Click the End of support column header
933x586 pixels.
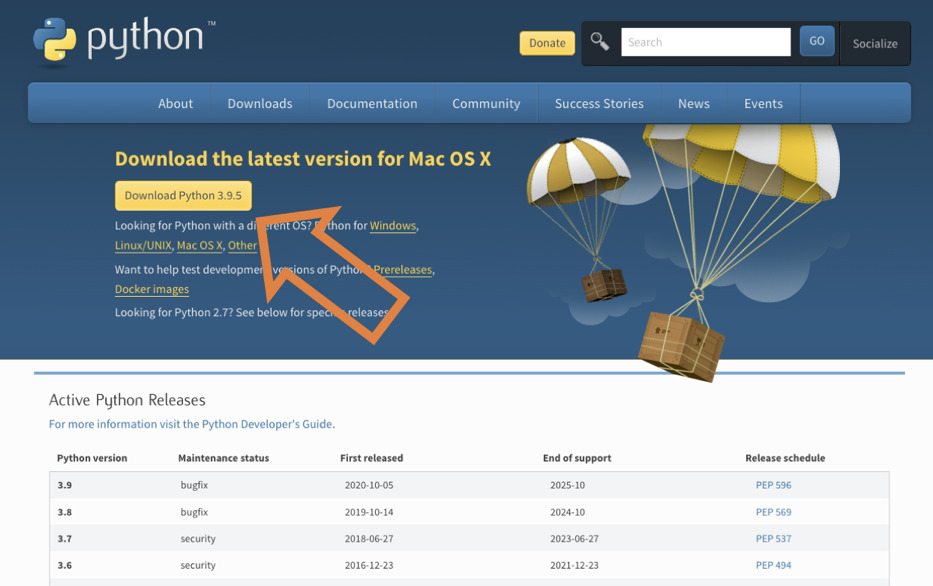[577, 458]
